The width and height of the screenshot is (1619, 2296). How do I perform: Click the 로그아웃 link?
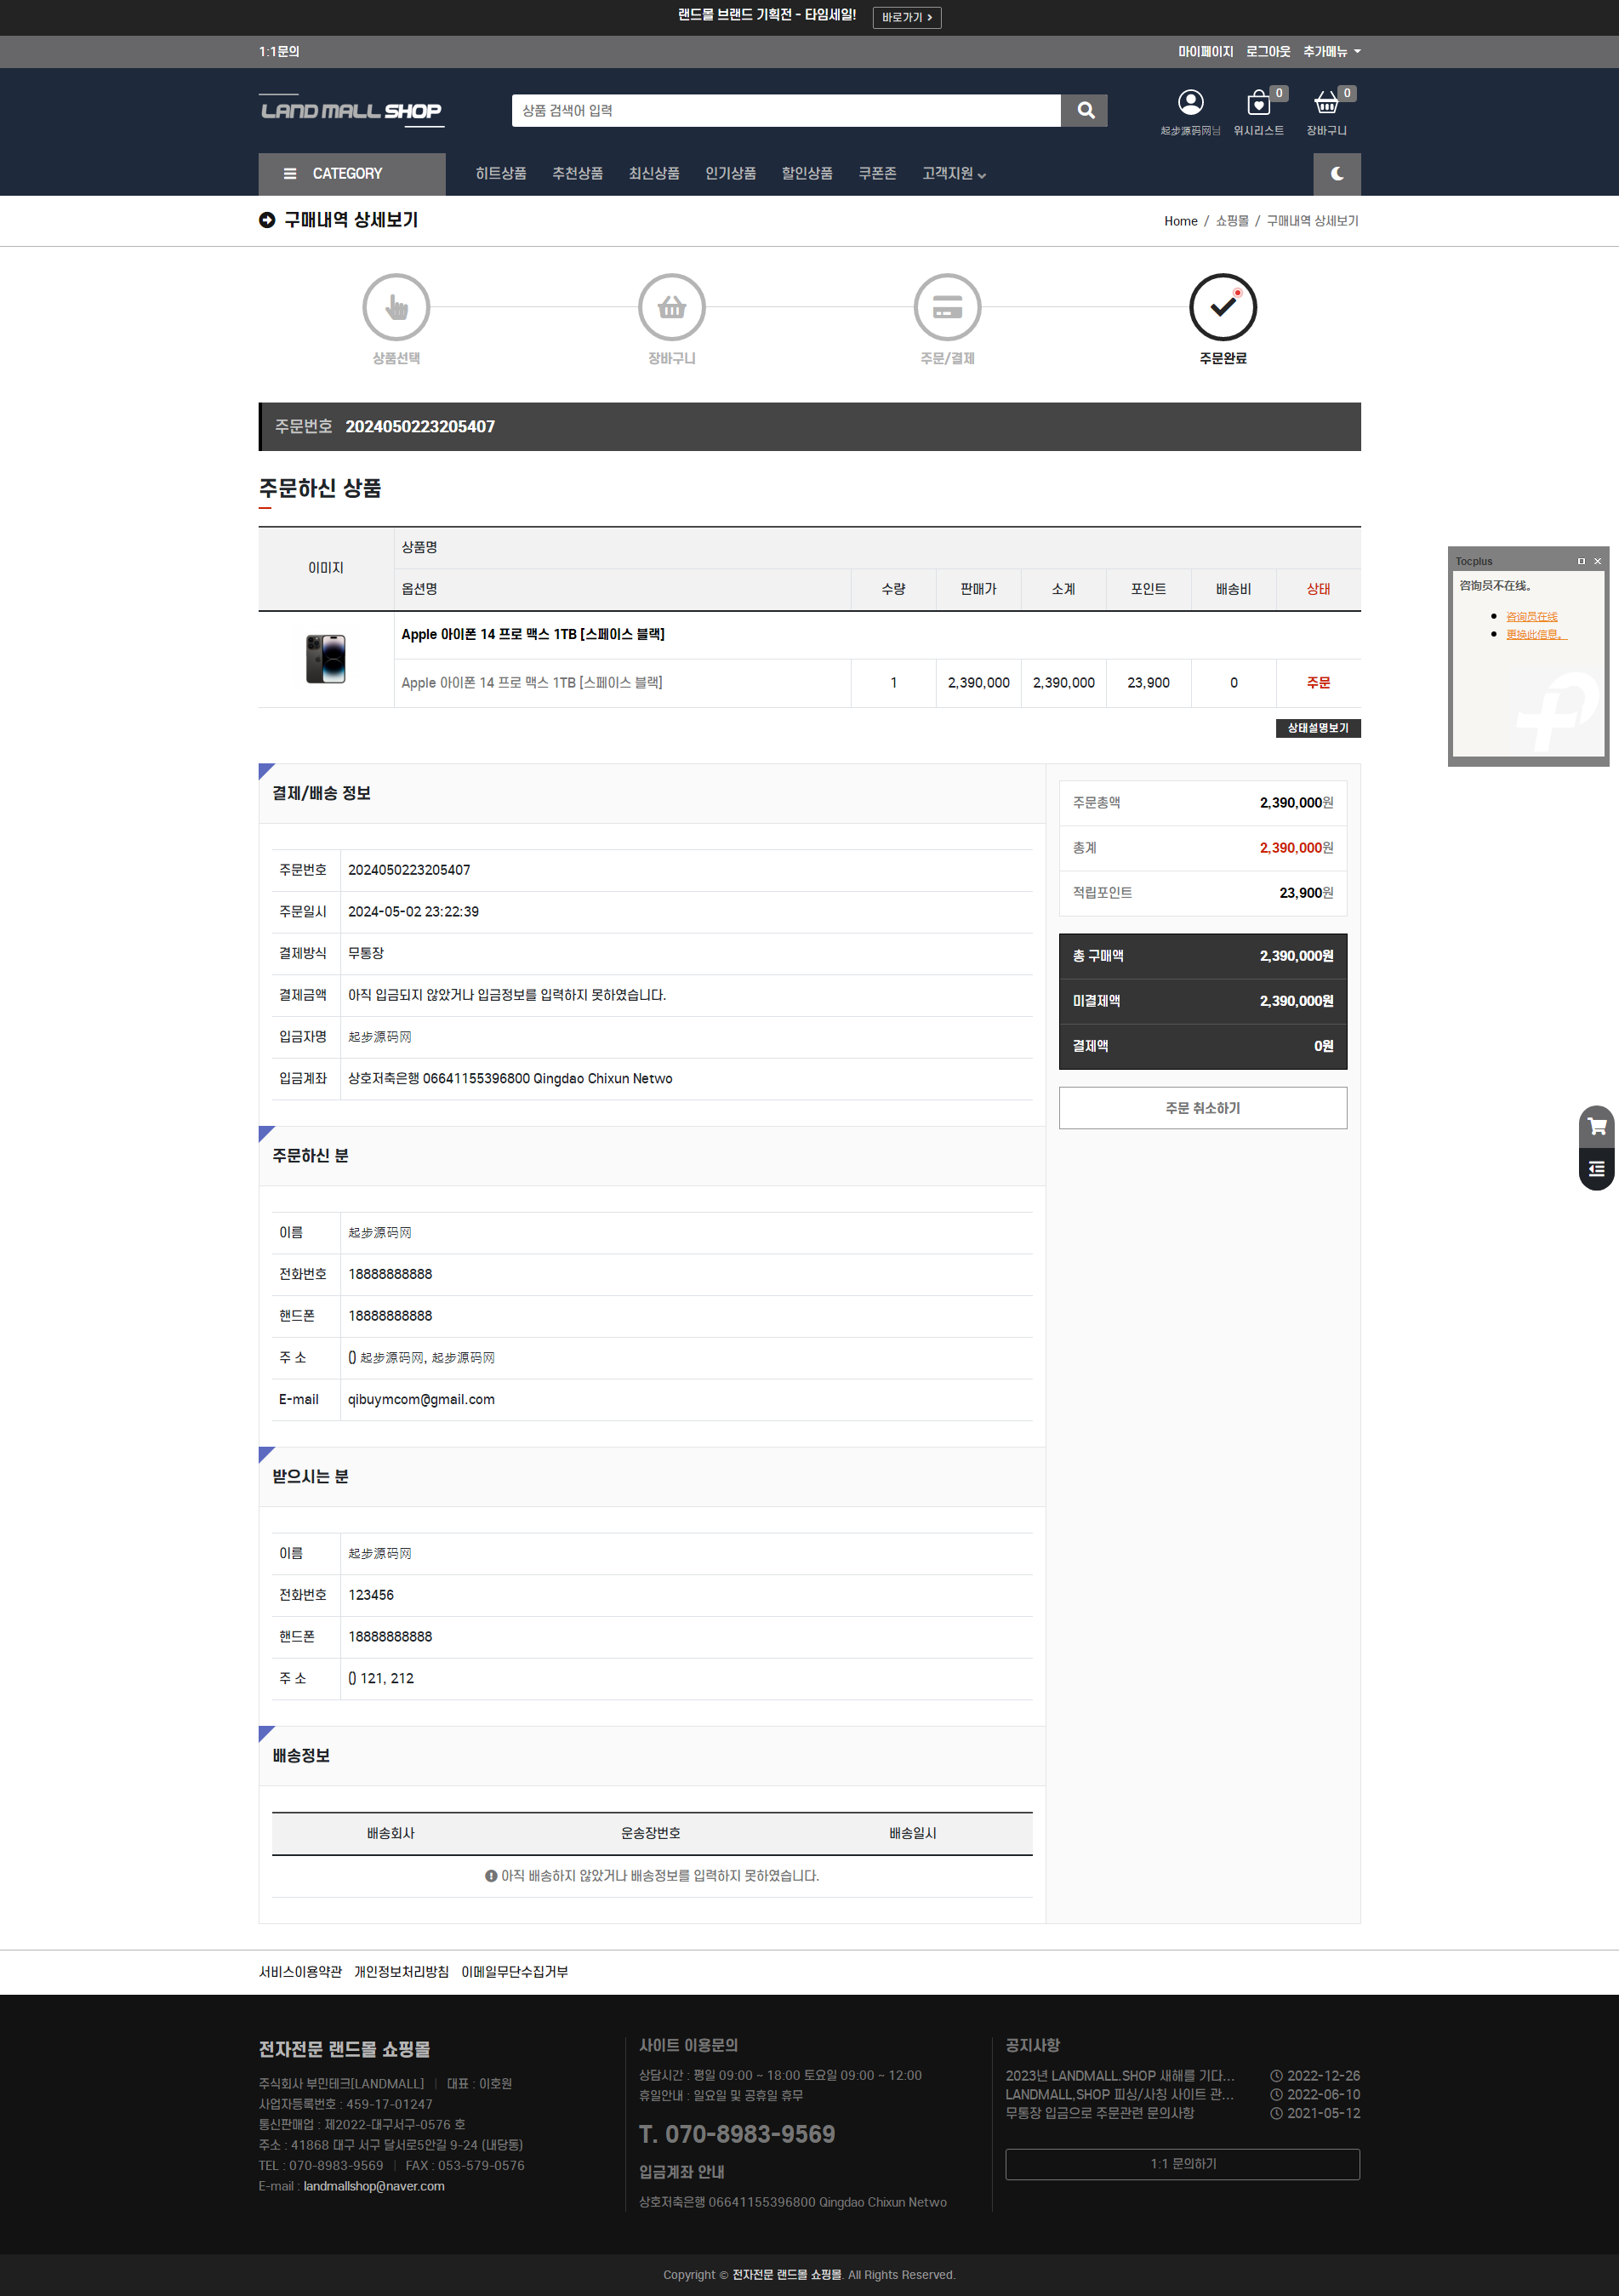(1268, 52)
